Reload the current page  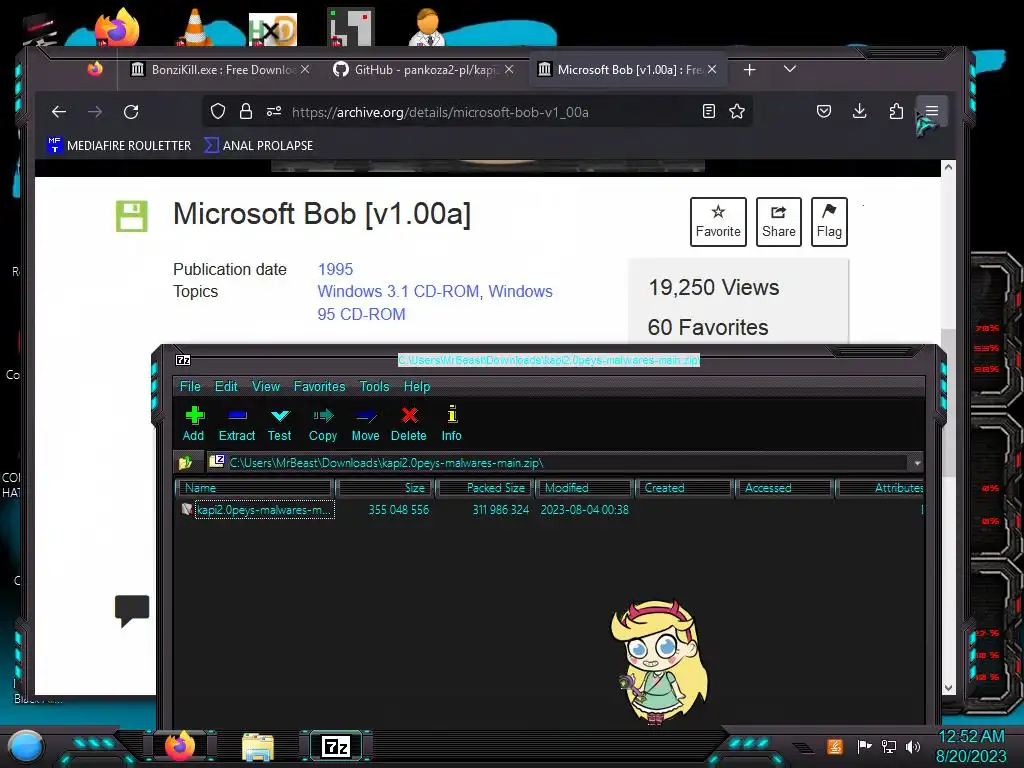[131, 112]
